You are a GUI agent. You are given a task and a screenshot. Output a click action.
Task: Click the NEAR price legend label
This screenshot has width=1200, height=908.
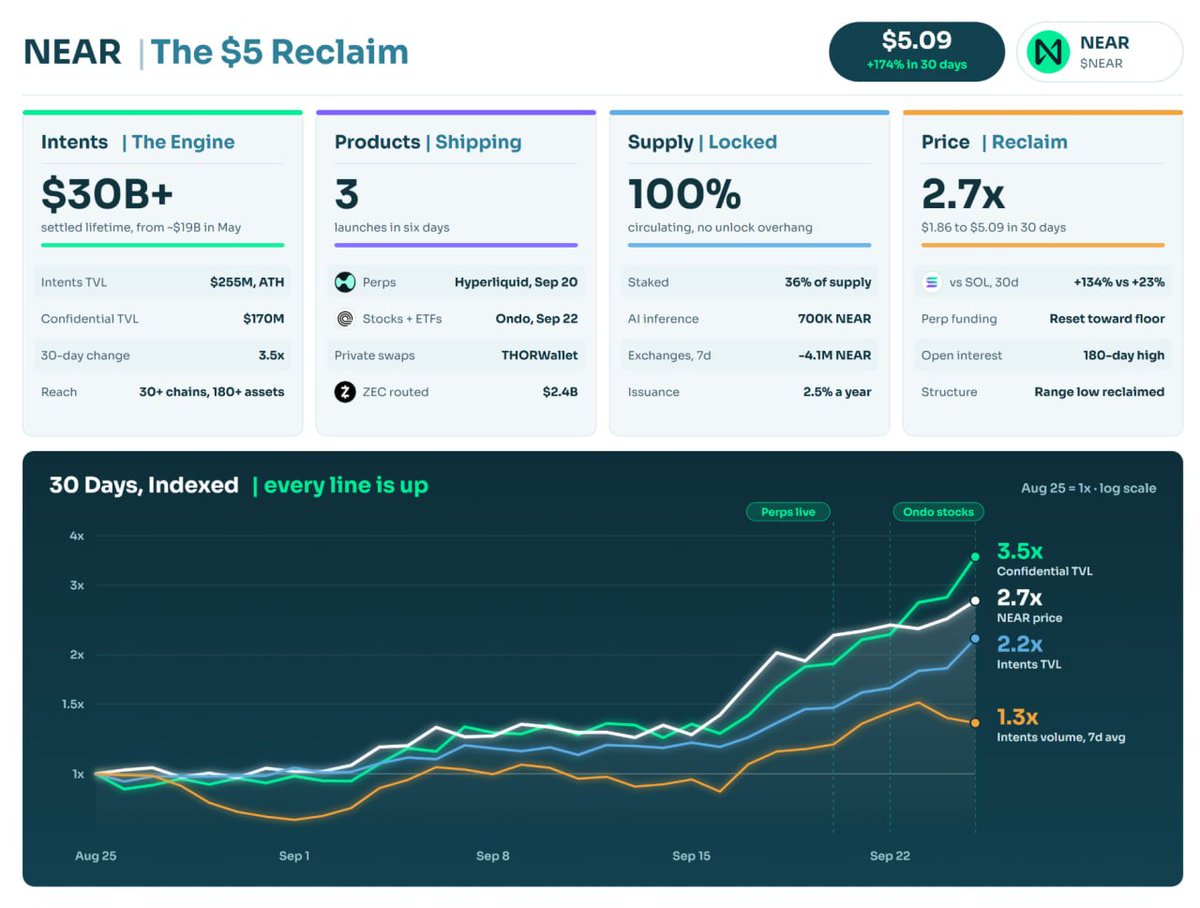(1029, 618)
